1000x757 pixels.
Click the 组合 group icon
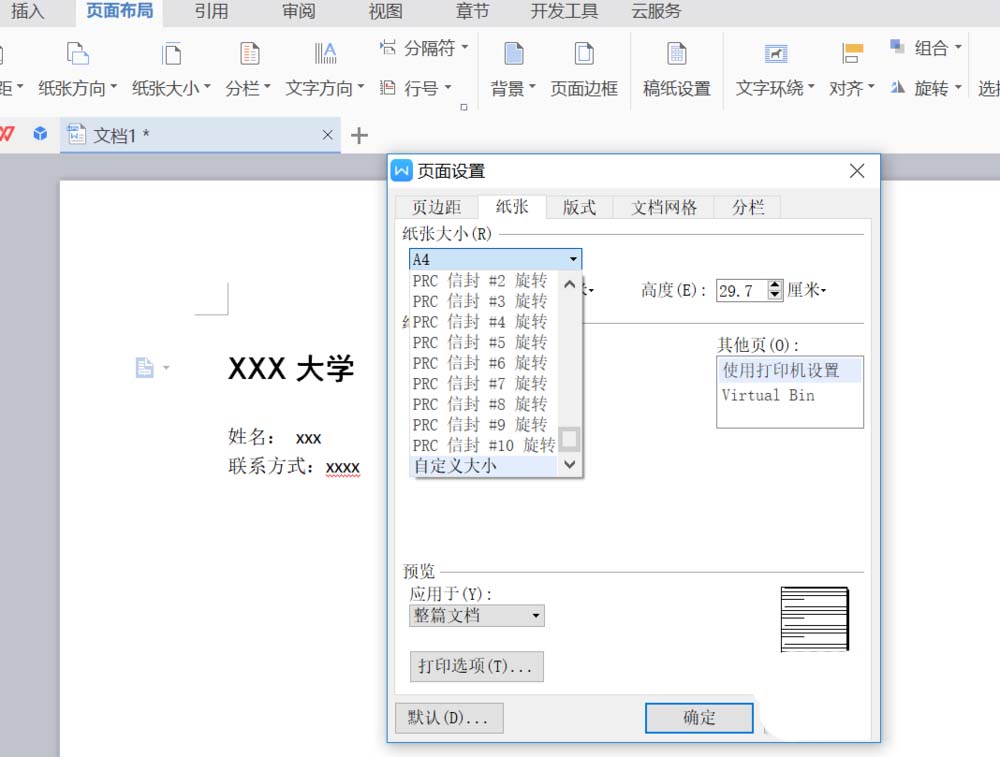897,47
